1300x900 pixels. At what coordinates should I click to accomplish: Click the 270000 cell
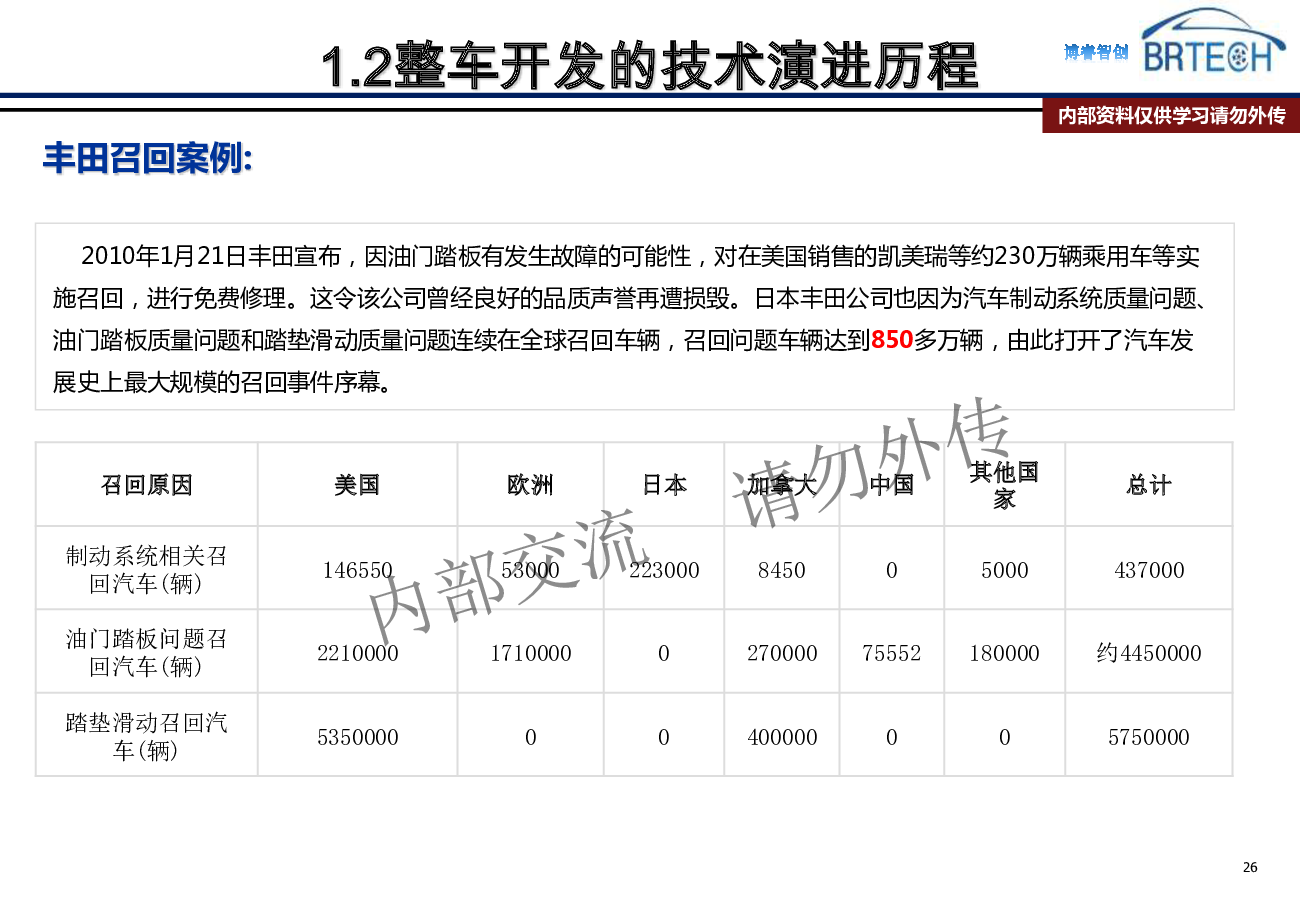781,653
